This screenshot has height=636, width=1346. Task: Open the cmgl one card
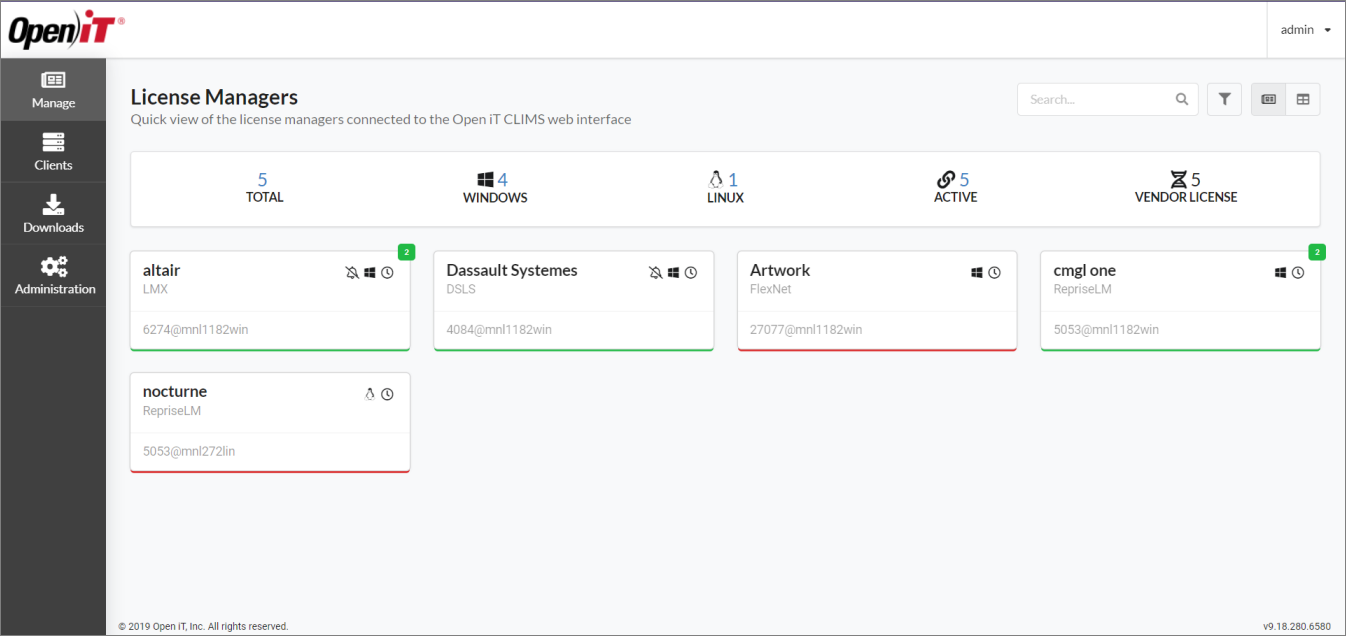pos(1180,300)
